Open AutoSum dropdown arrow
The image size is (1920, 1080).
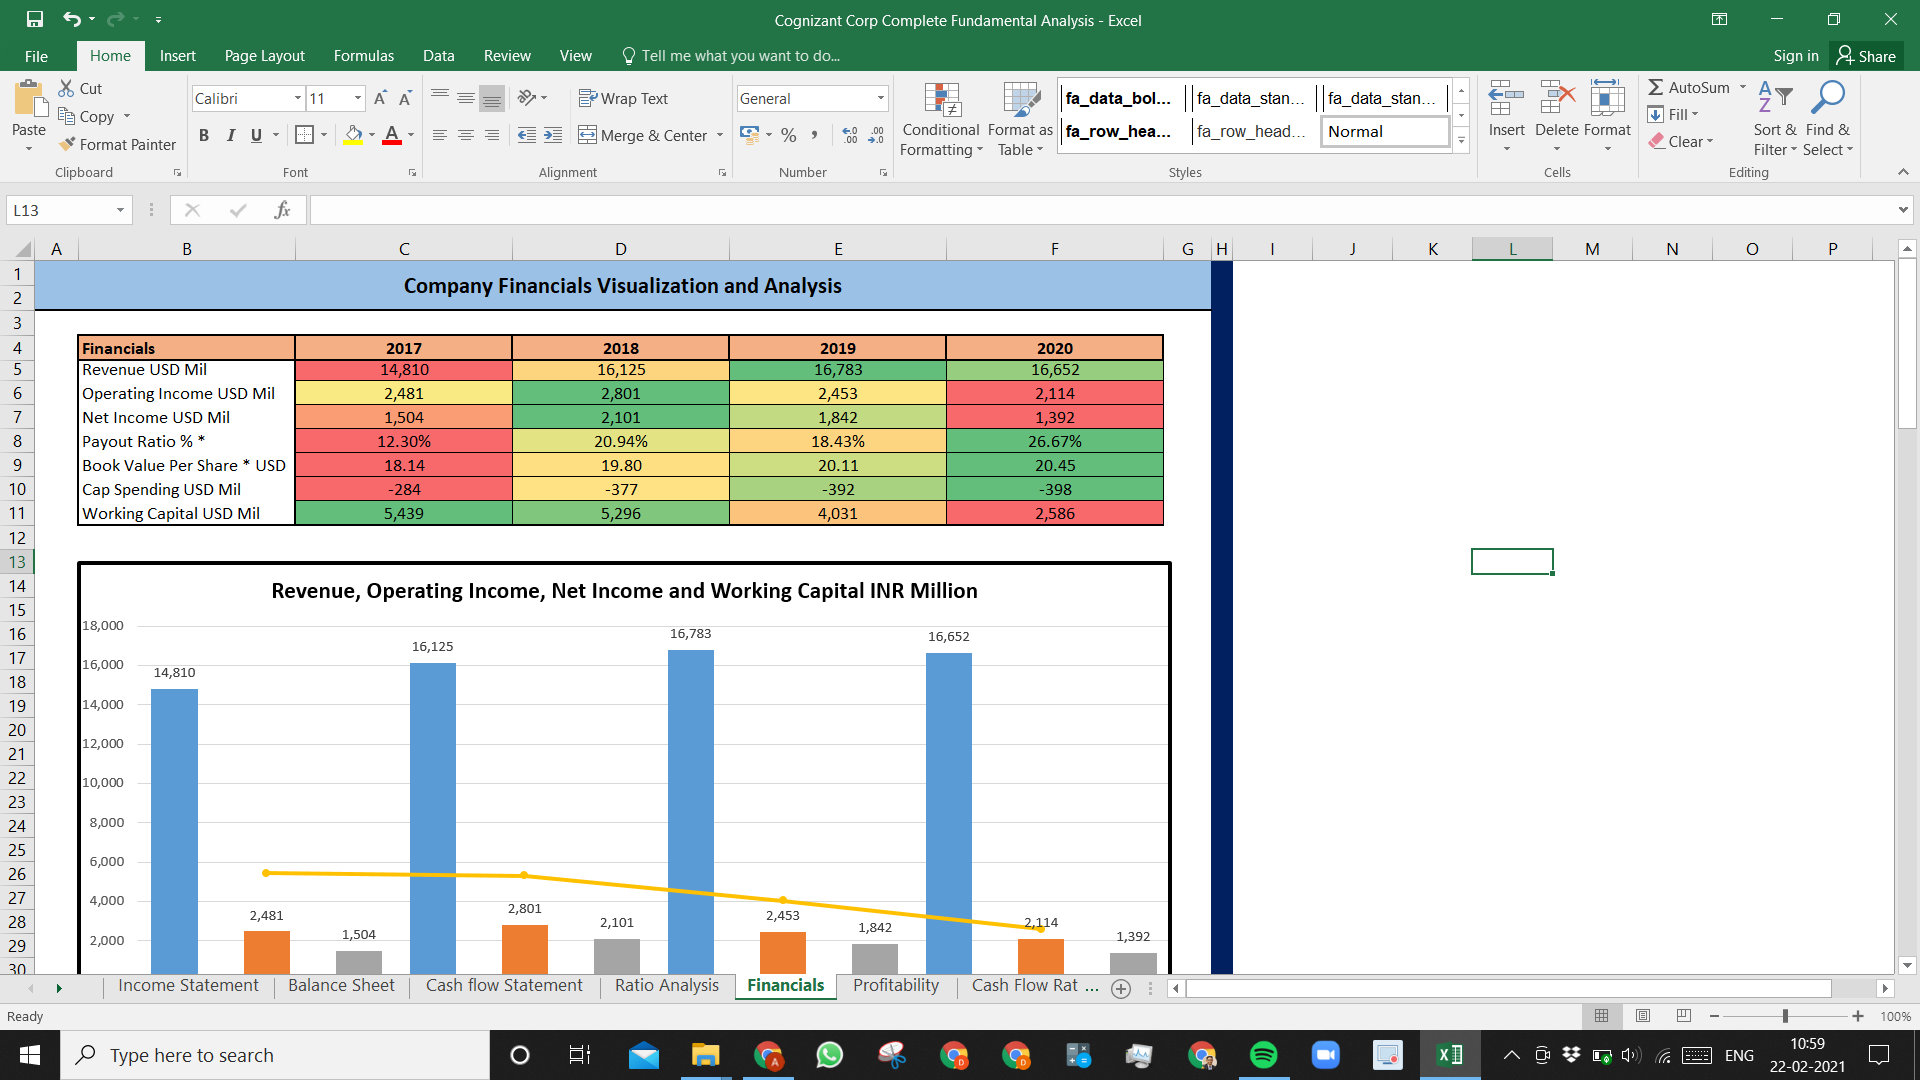point(1743,87)
